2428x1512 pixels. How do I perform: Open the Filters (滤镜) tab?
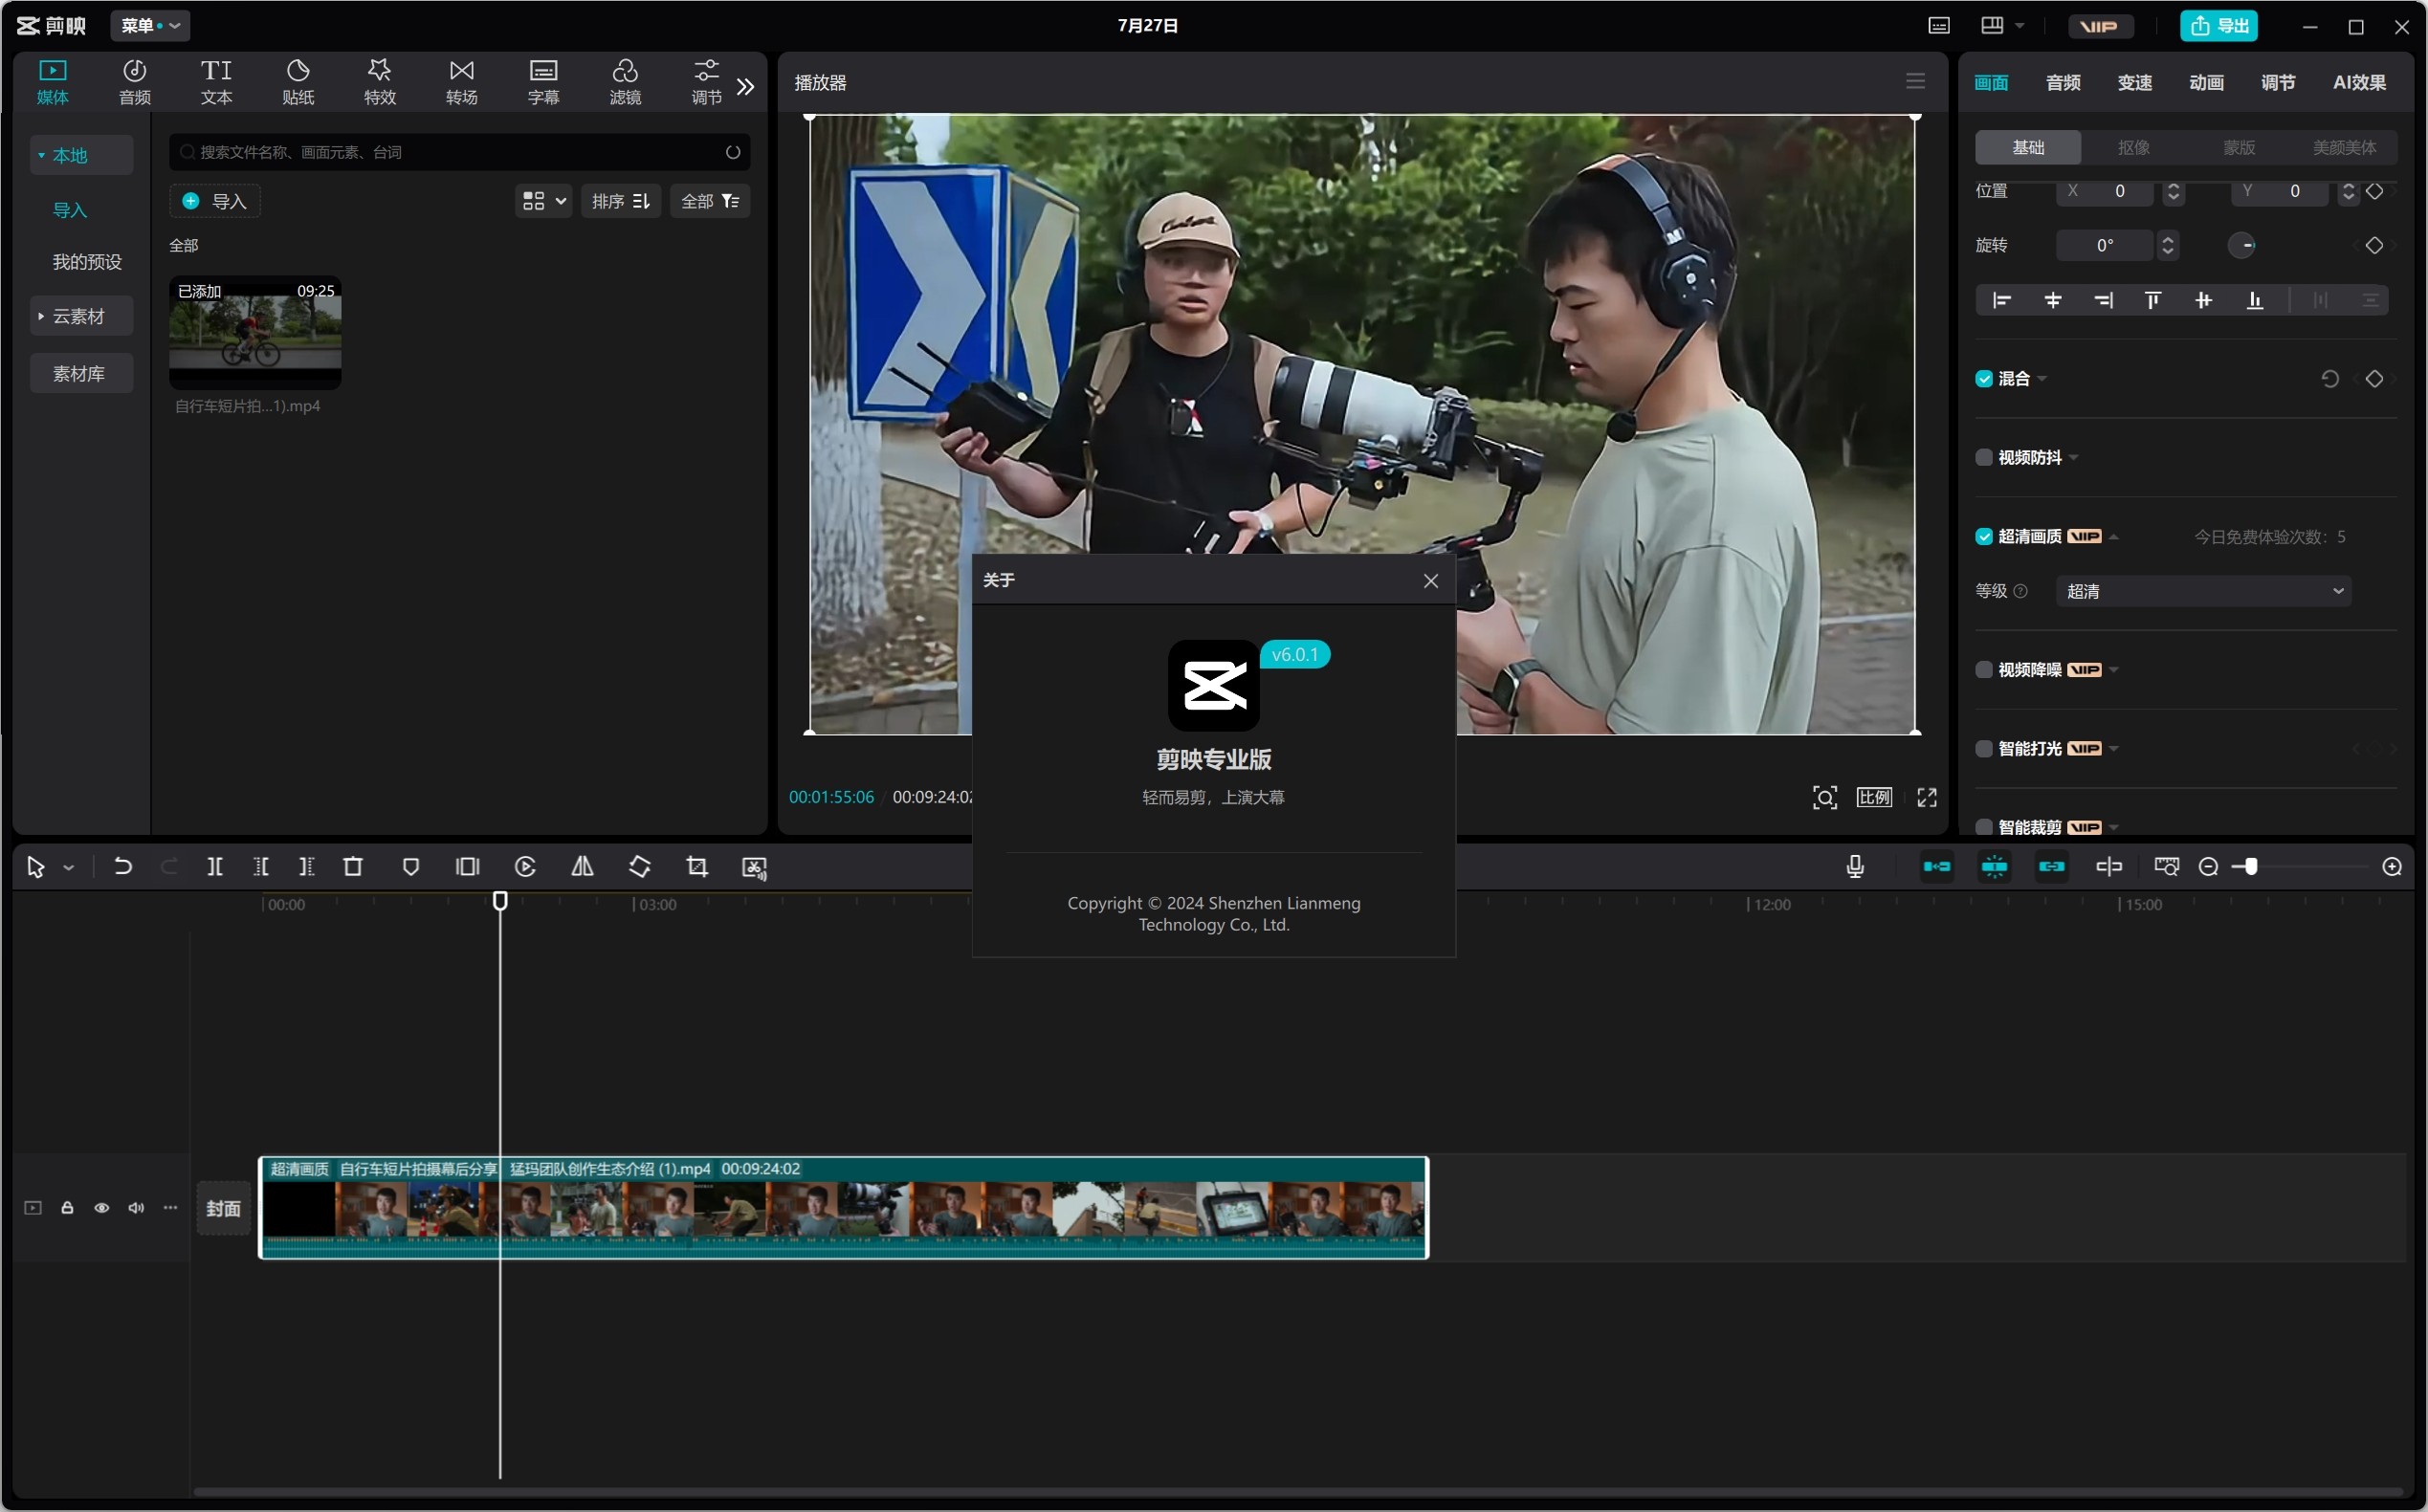[x=625, y=82]
